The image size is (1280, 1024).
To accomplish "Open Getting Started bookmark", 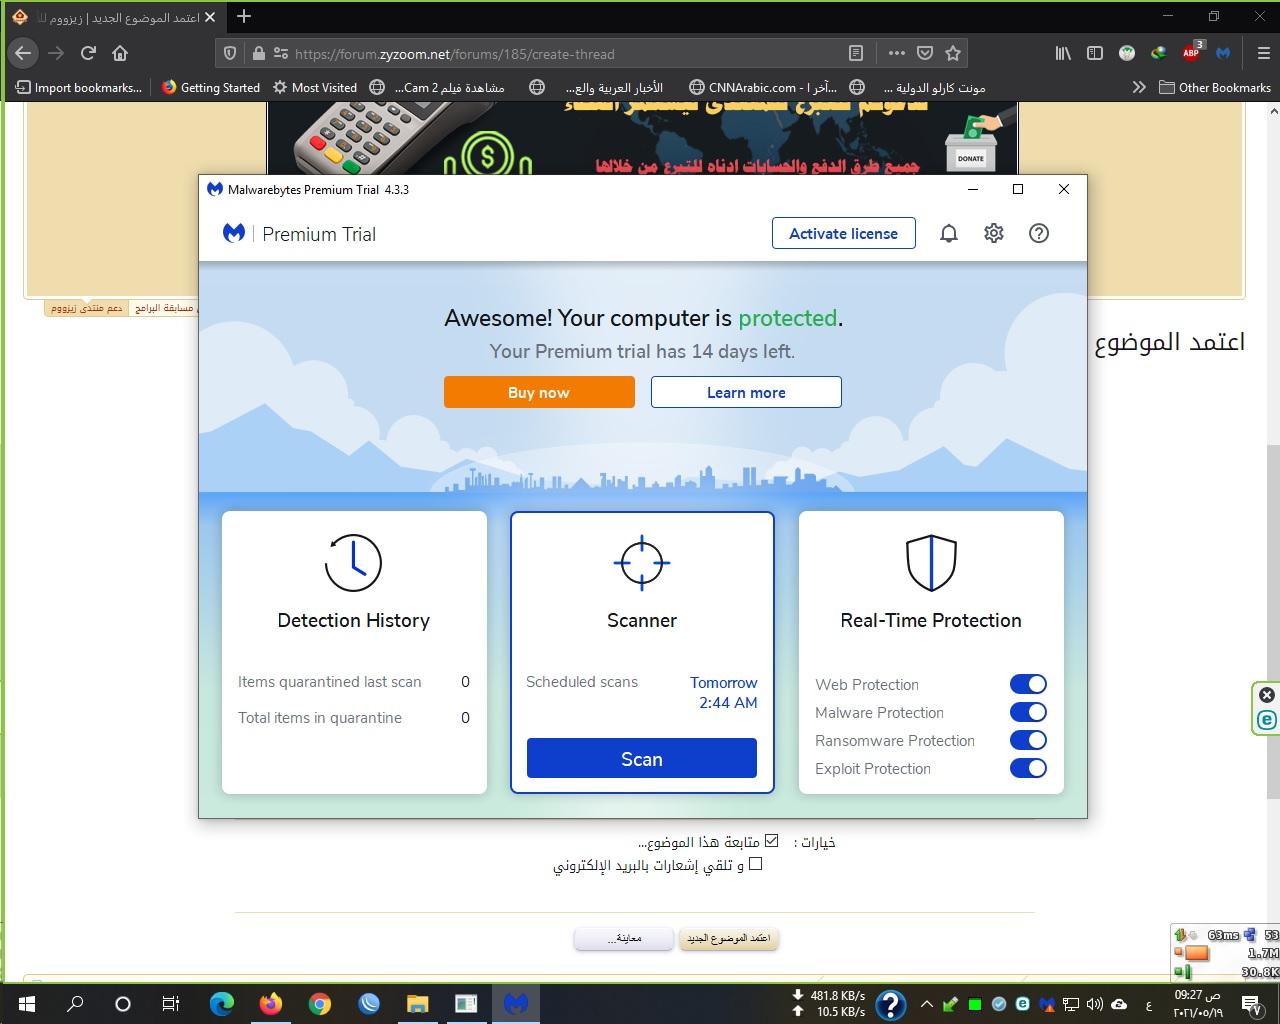I will tap(211, 87).
